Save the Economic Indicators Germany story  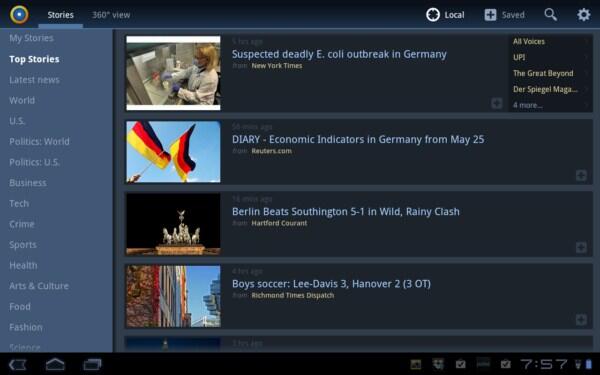tap(581, 175)
